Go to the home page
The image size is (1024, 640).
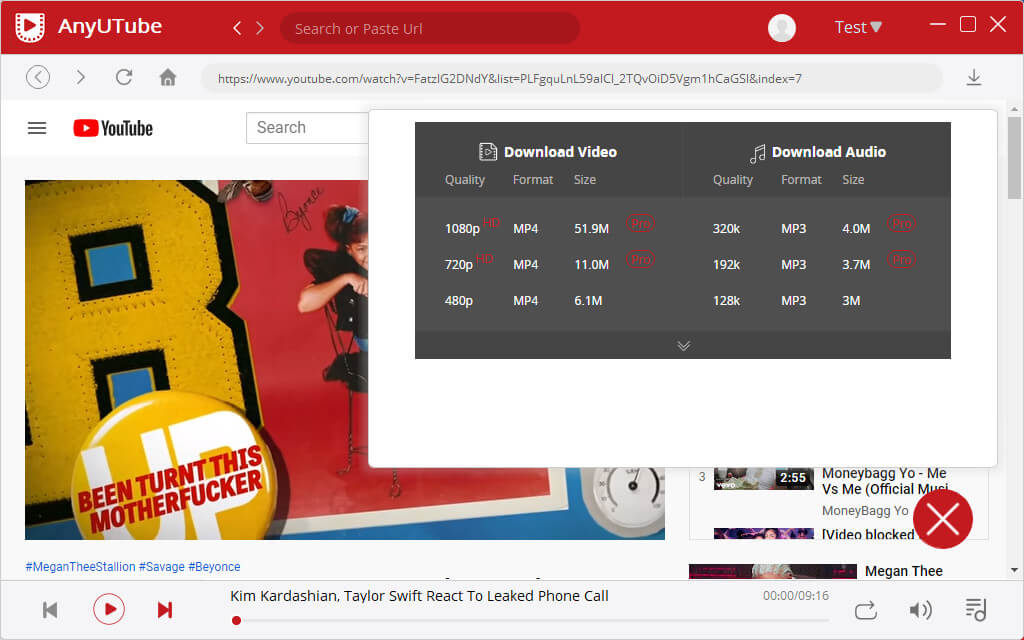tap(168, 77)
